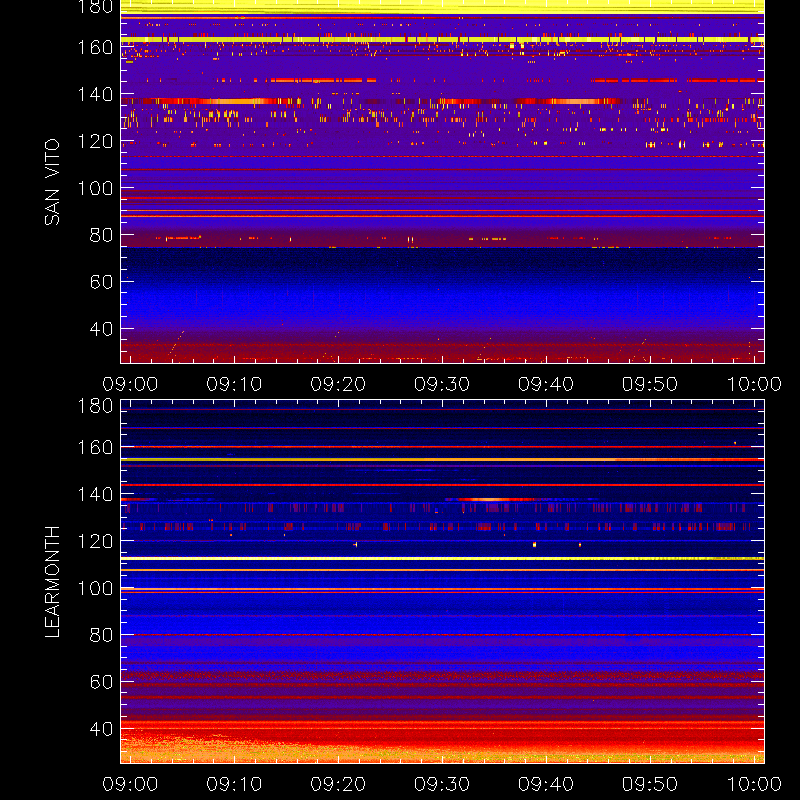800x800 pixels.
Task: Click 09:50 time label under San Vito plot
Action: tap(650, 384)
